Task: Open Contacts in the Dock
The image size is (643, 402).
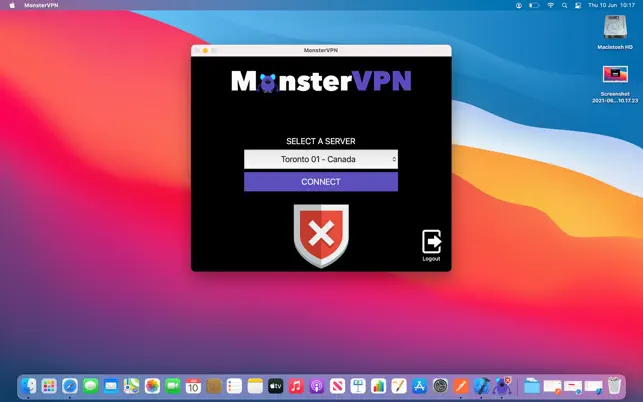Action: pos(214,386)
